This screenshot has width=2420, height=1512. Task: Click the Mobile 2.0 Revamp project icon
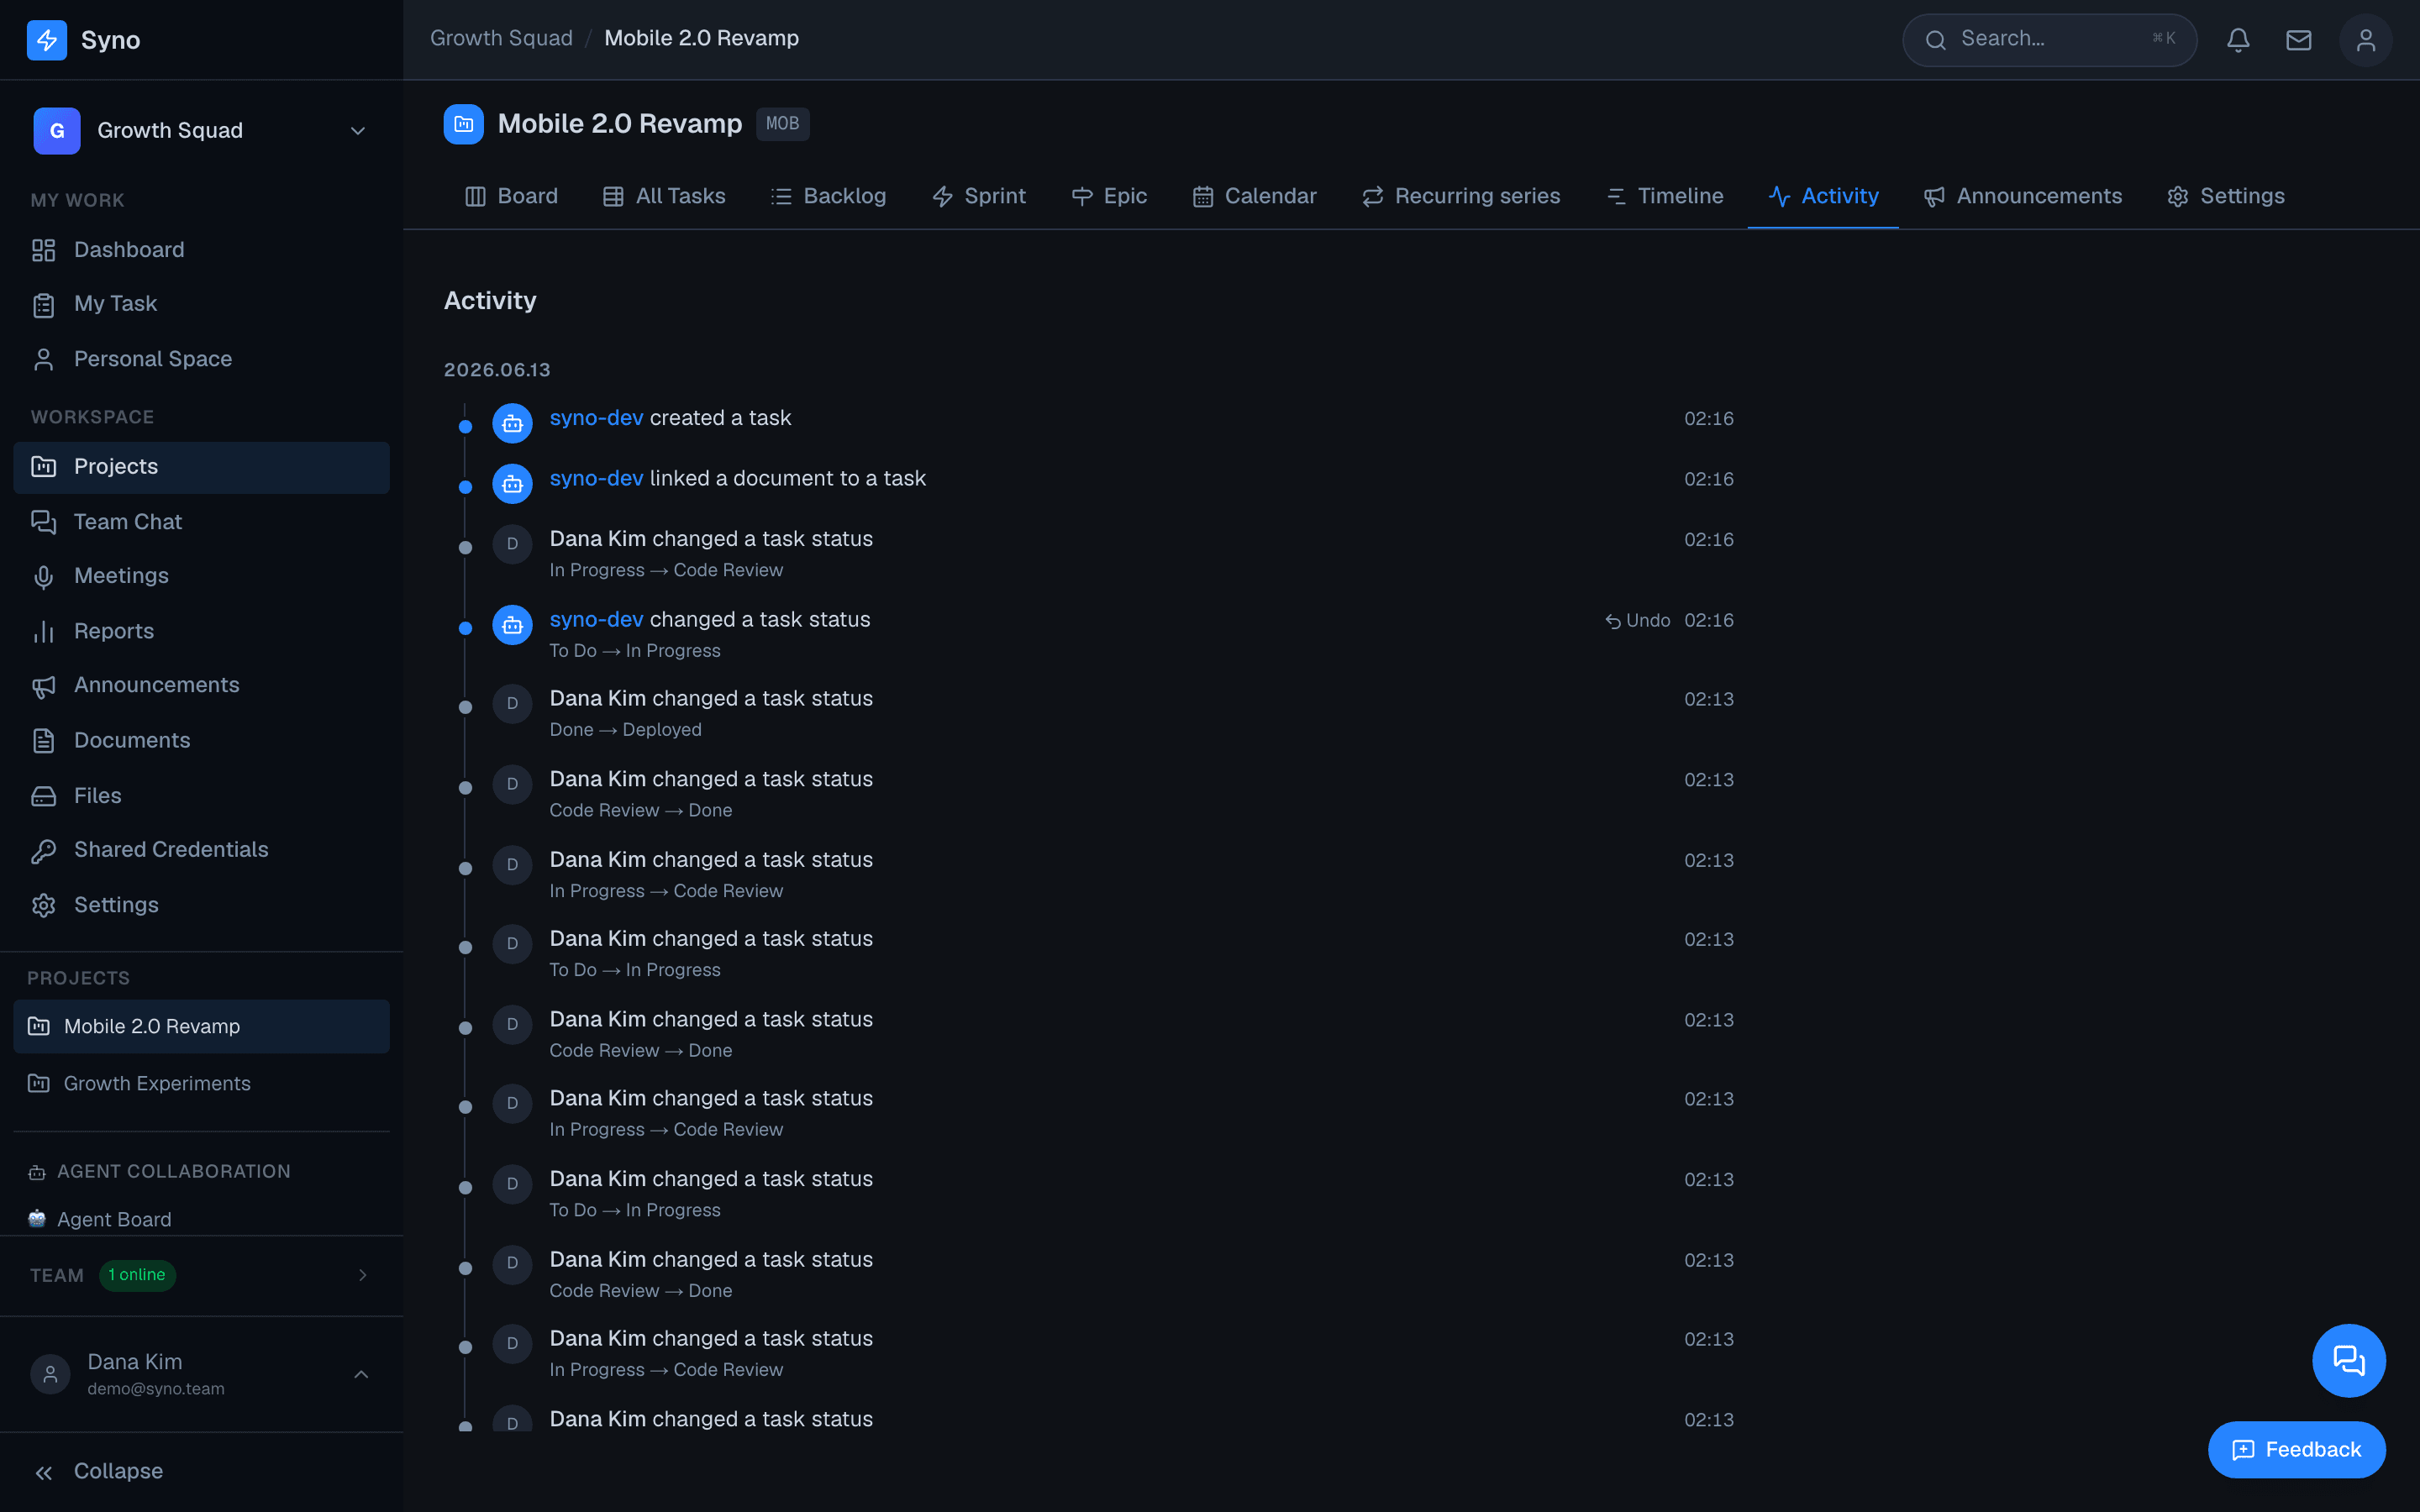pos(463,124)
